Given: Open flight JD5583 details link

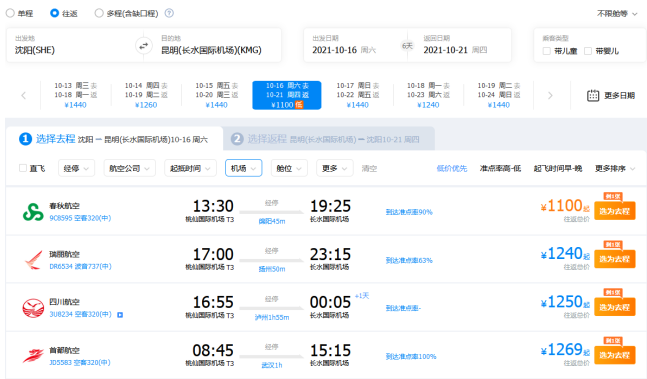Looking at the screenshot, I should click(80, 363).
